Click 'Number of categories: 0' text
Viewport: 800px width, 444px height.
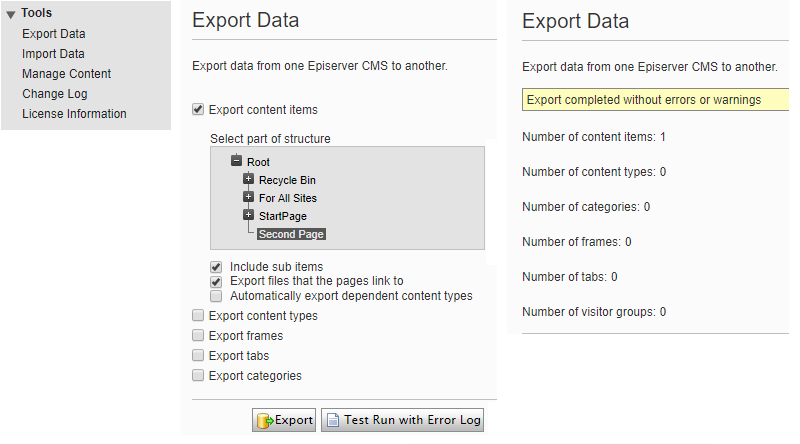tap(586, 207)
